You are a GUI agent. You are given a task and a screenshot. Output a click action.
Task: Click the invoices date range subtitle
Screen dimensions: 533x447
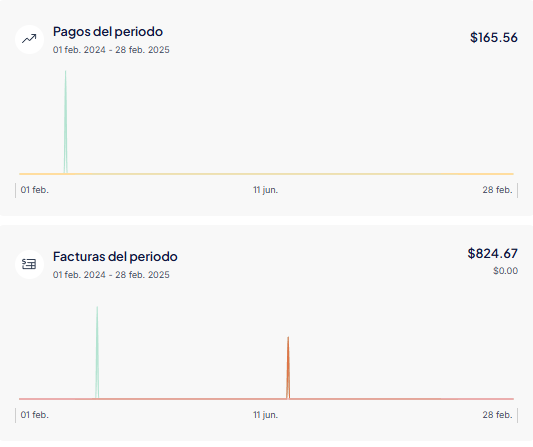(111, 275)
